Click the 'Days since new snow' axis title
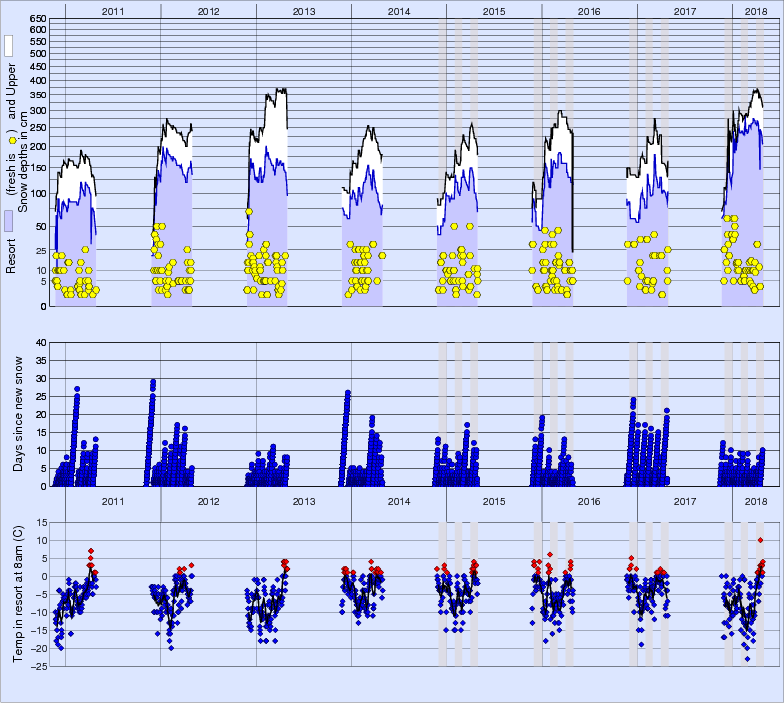Image resolution: width=784 pixels, height=703 pixels. [42, 414]
